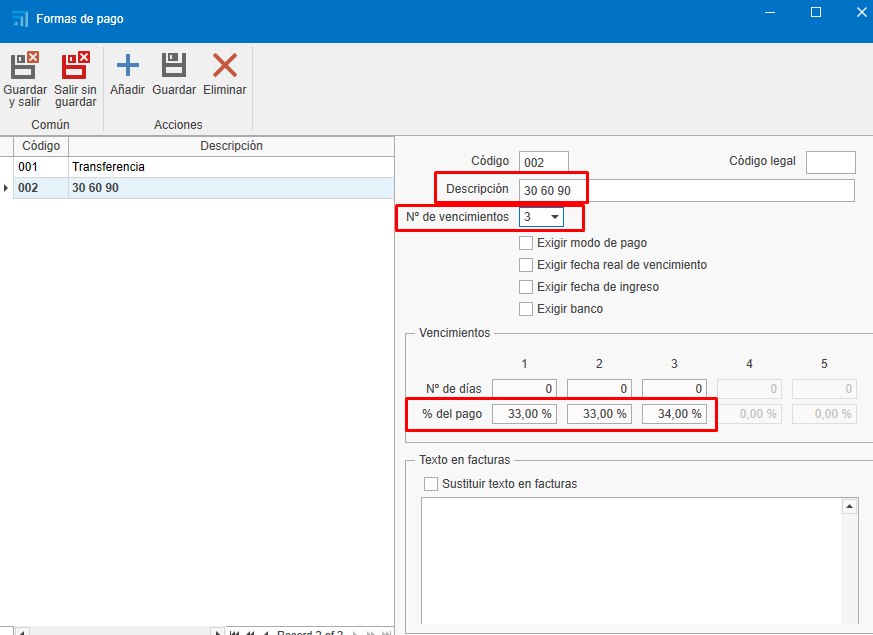This screenshot has height=635, width=873.
Task: Click Nº de días field for vencimiento 1
Action: click(524, 388)
